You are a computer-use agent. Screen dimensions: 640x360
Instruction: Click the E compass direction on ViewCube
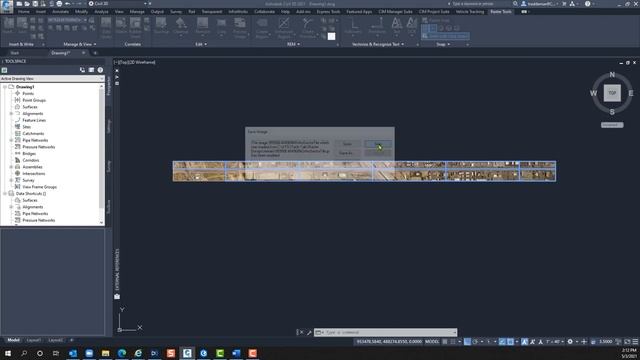coord(631,93)
